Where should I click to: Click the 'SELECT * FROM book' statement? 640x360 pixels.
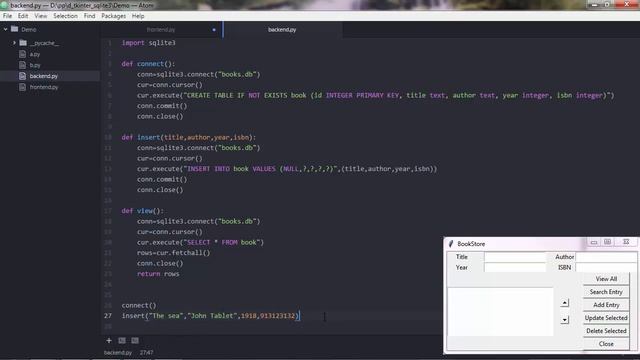coord(200,242)
